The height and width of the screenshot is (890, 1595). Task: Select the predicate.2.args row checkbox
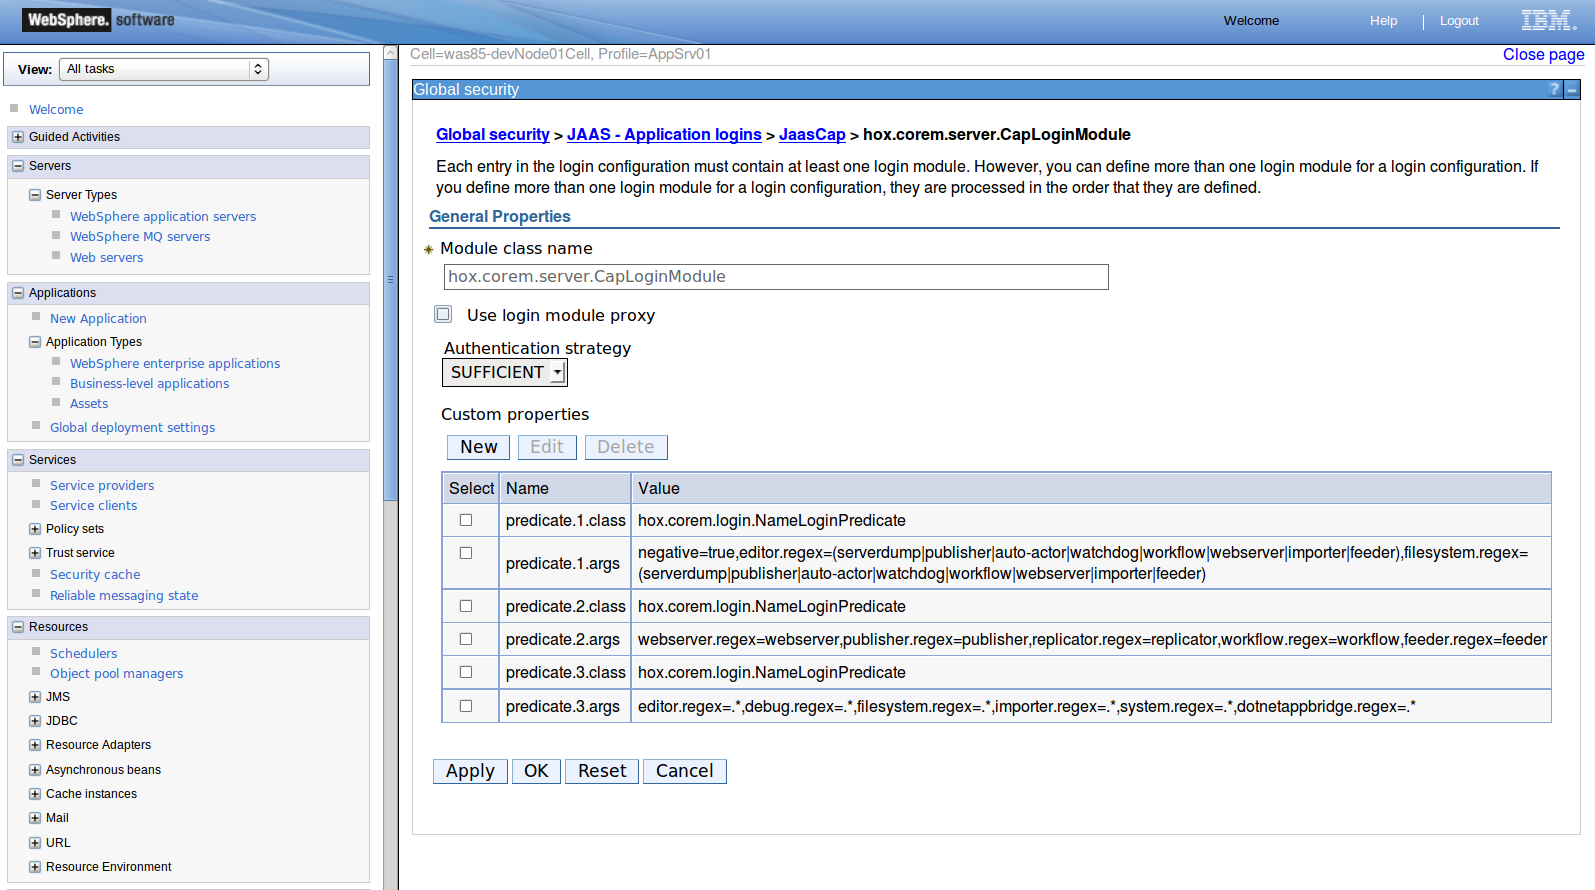click(x=466, y=639)
